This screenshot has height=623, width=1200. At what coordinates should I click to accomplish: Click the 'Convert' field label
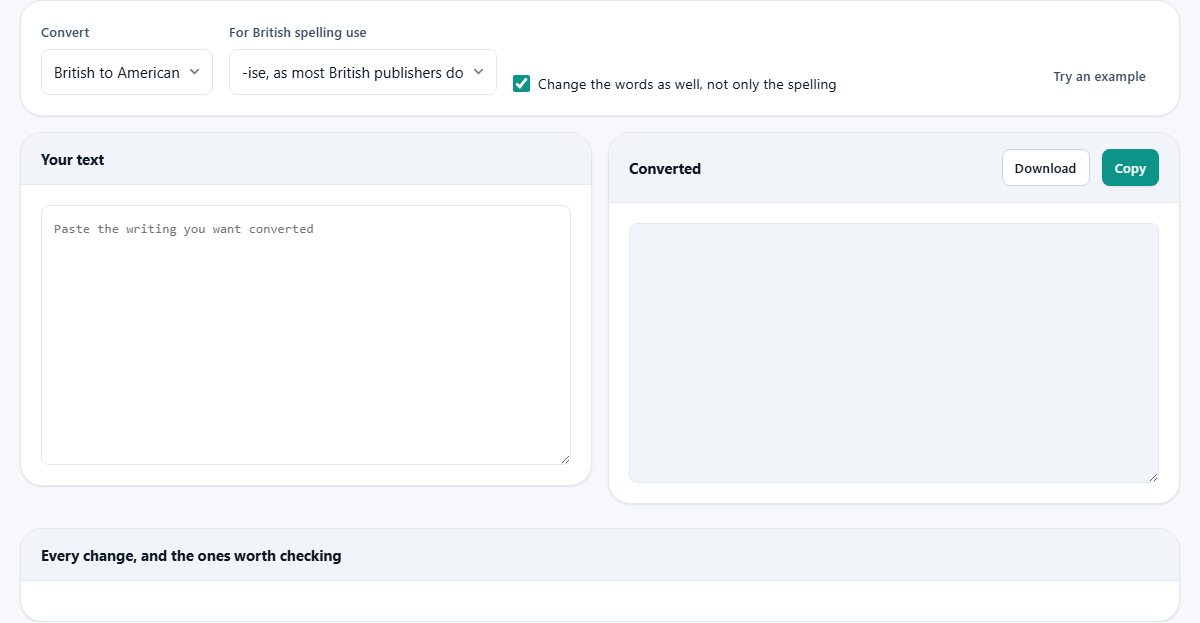65,32
